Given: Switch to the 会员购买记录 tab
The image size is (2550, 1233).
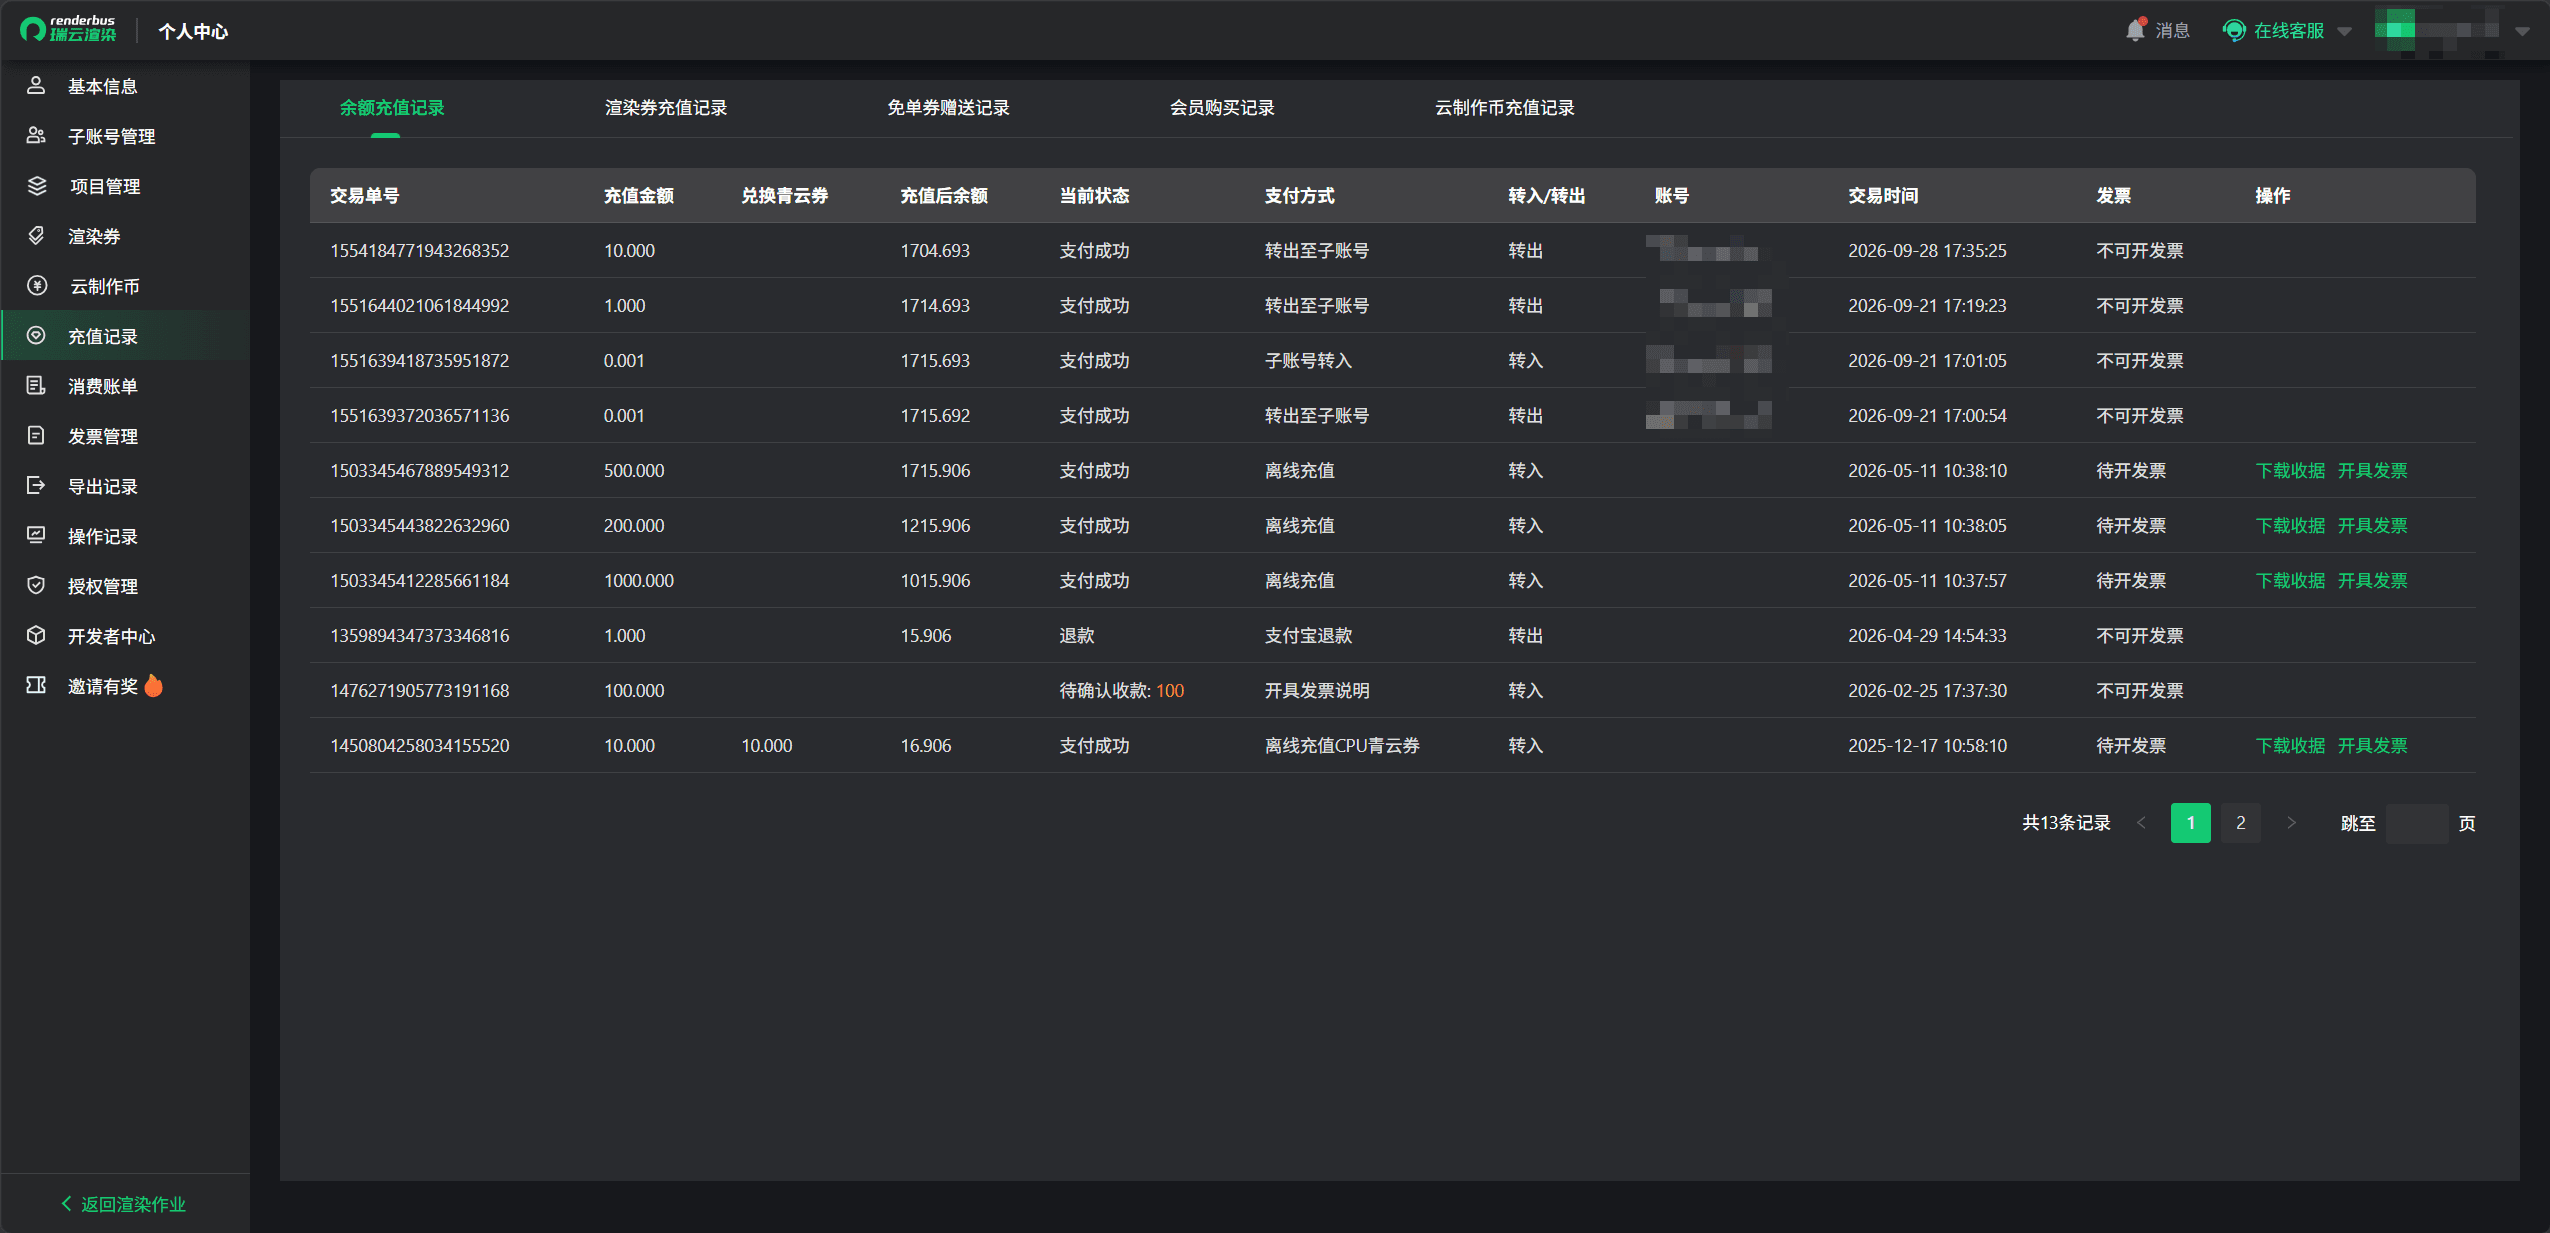Looking at the screenshot, I should 1222,108.
